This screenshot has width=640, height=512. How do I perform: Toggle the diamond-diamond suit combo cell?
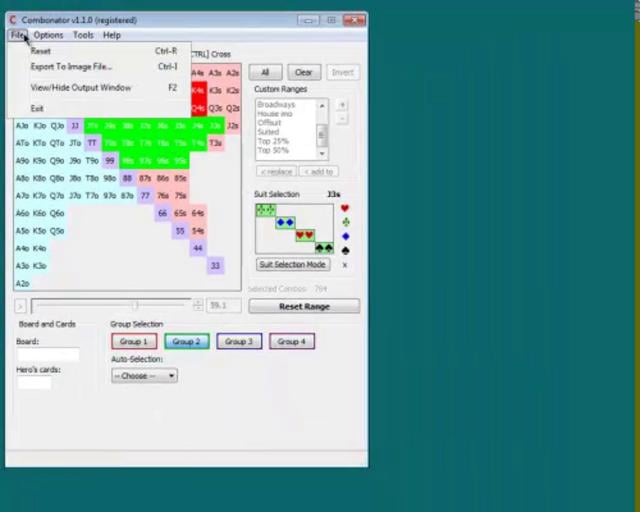click(x=285, y=223)
